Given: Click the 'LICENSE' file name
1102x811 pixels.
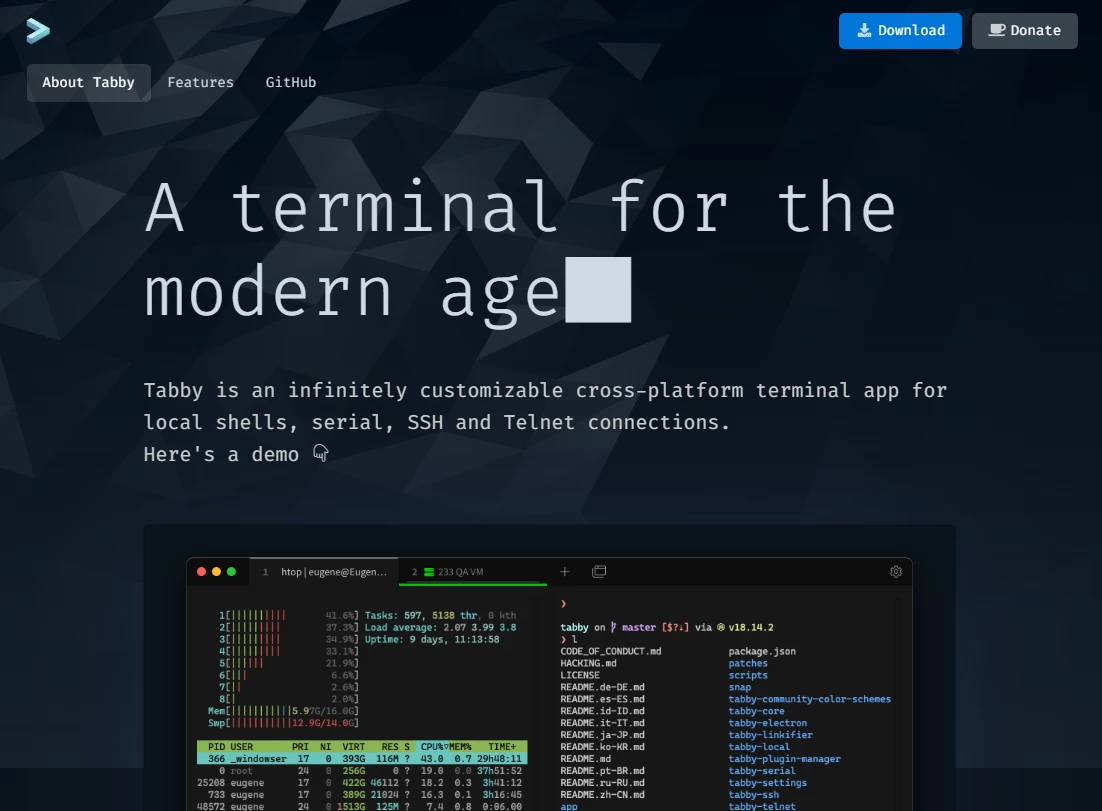Looking at the screenshot, I should click(580, 675).
